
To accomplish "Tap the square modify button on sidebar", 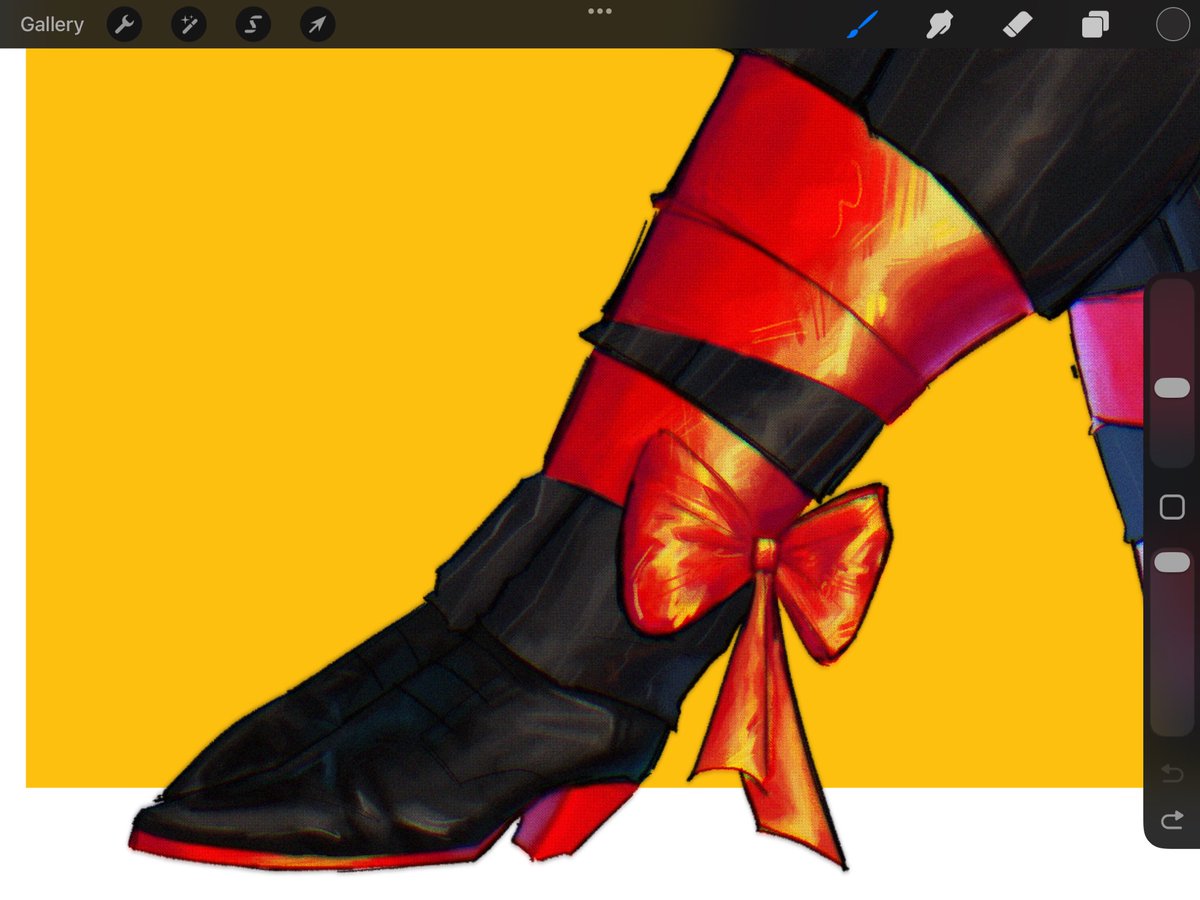I will (1172, 508).
